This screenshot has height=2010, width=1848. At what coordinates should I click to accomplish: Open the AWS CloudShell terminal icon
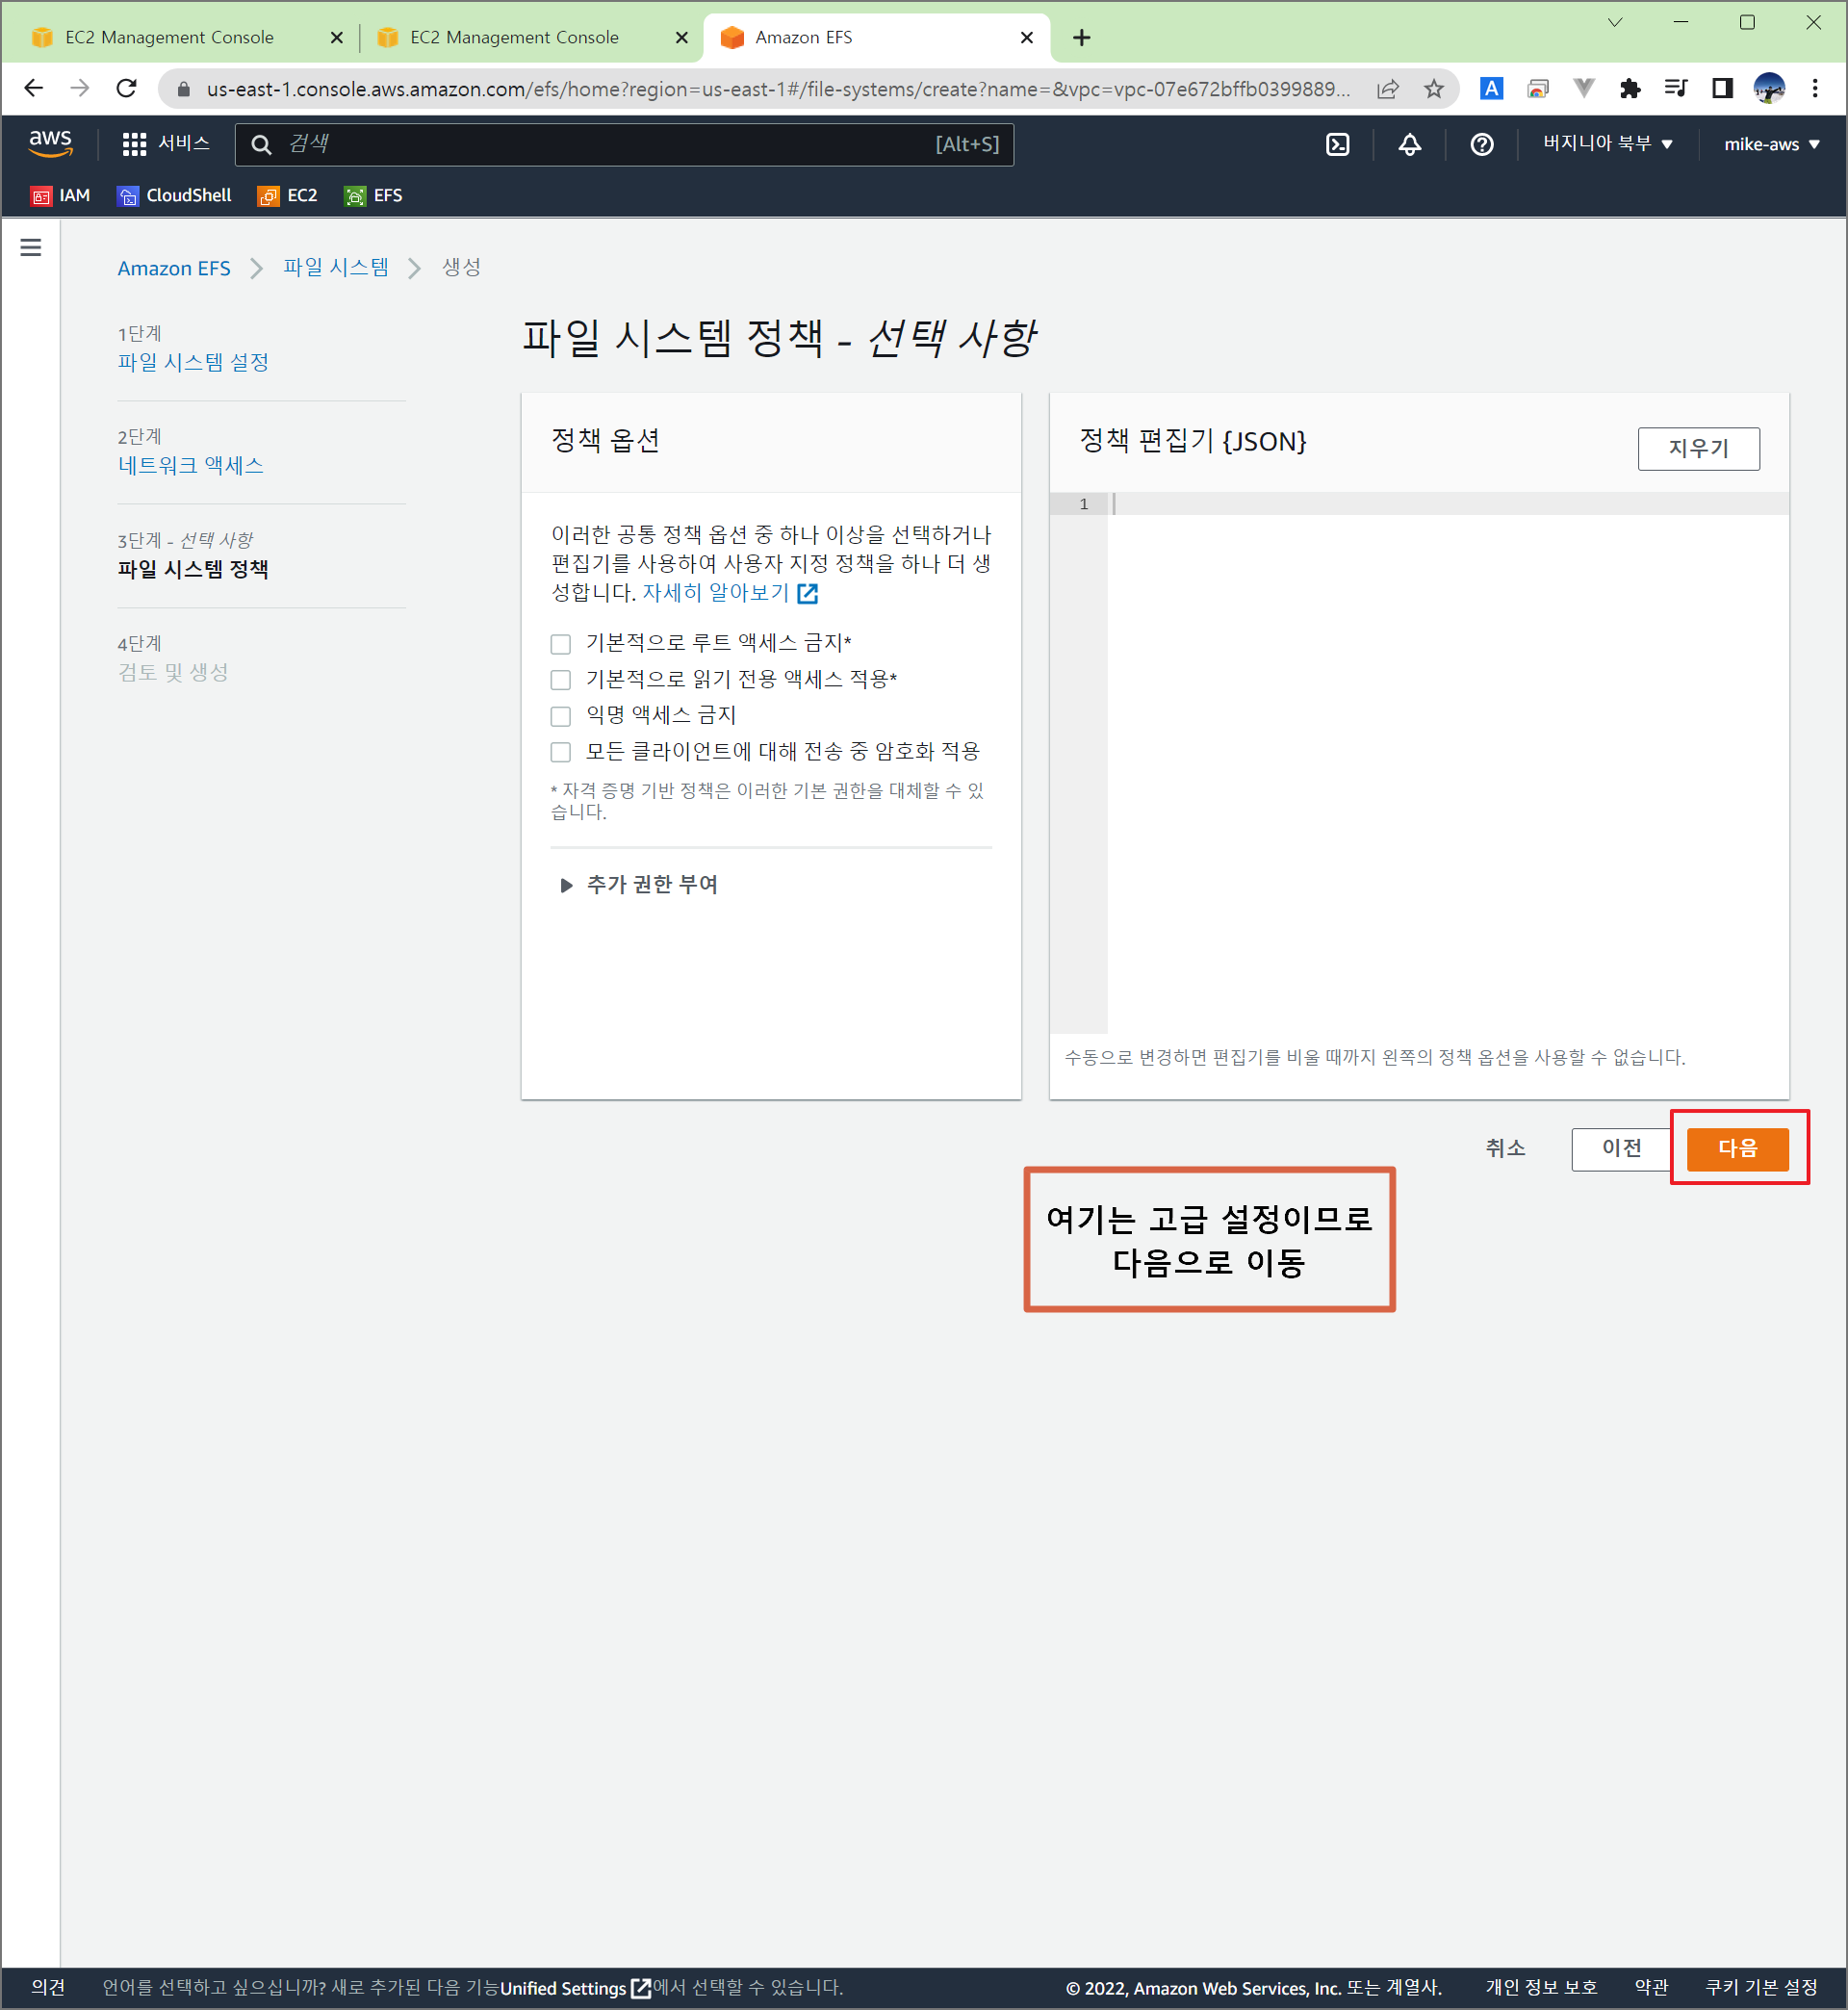[1337, 144]
